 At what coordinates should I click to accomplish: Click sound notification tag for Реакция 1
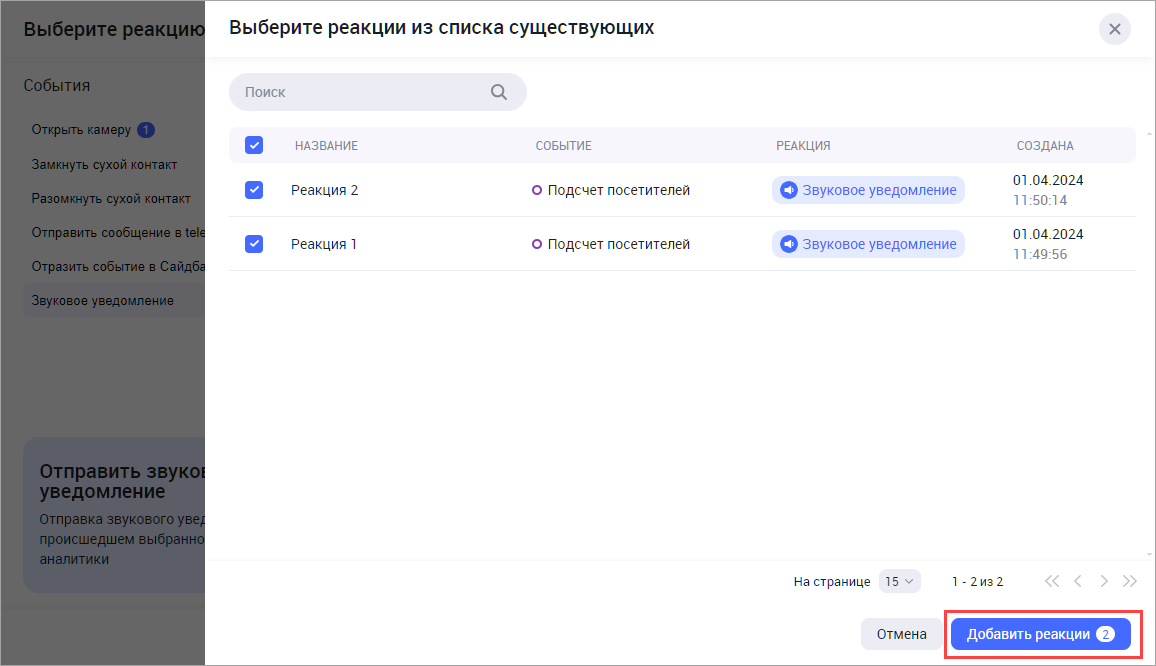[x=867, y=244]
